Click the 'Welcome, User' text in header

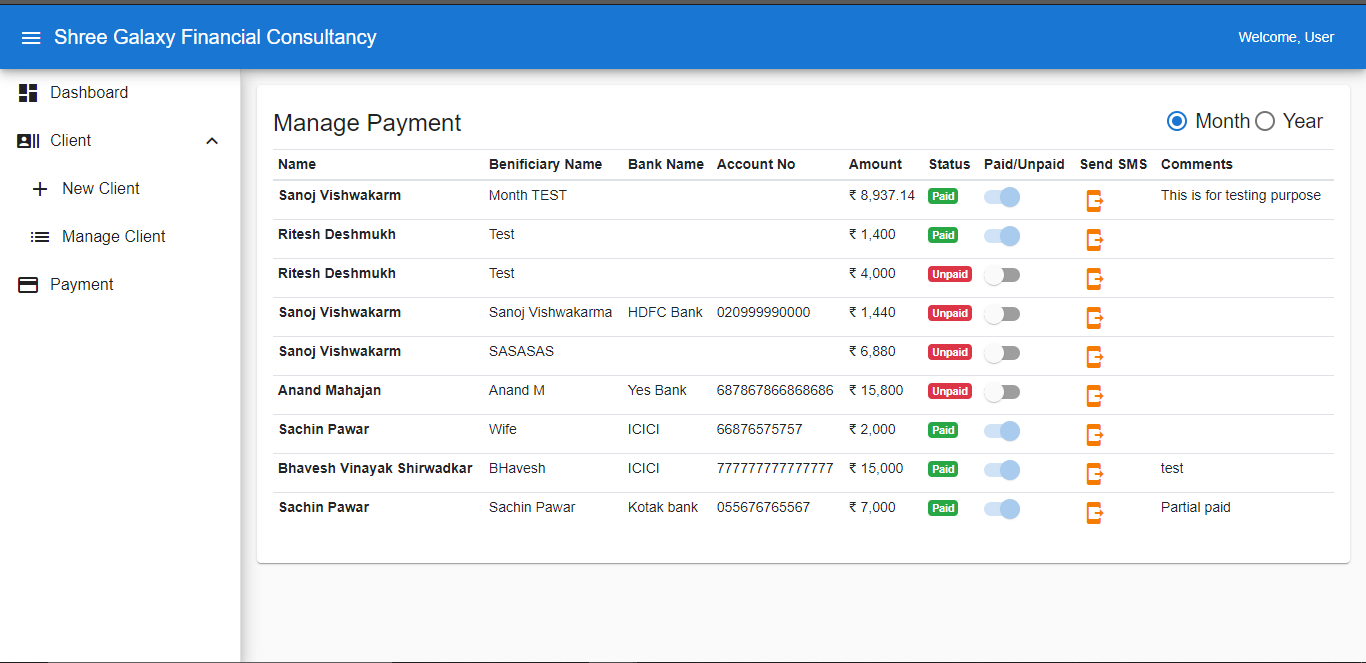[x=1286, y=36]
